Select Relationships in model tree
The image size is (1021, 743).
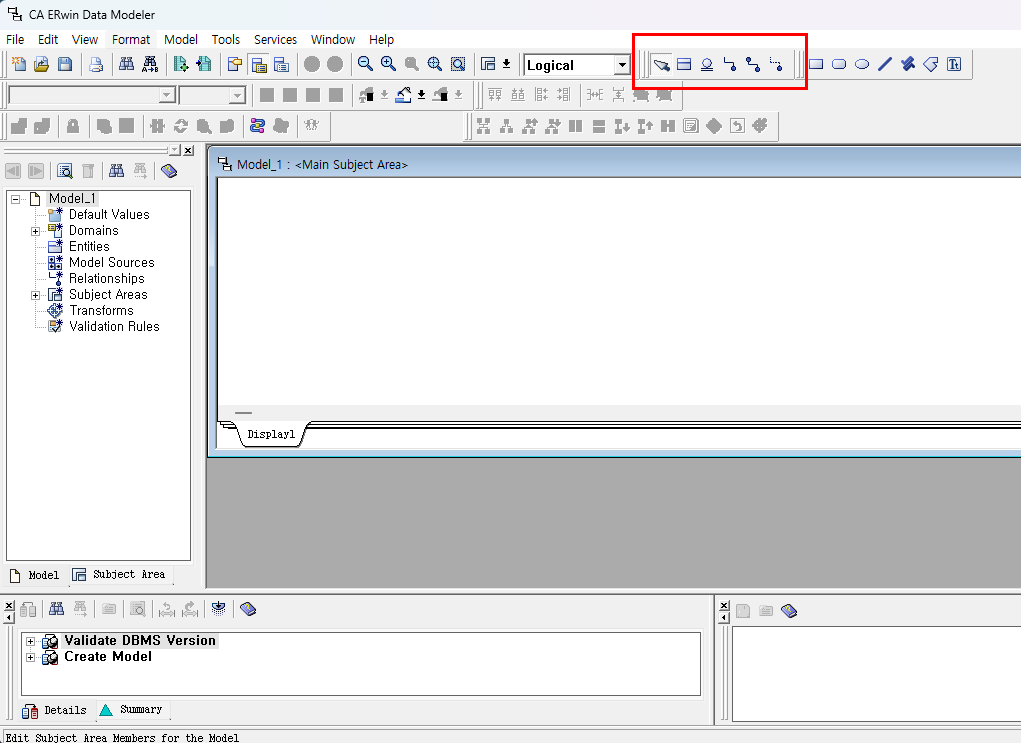point(107,279)
